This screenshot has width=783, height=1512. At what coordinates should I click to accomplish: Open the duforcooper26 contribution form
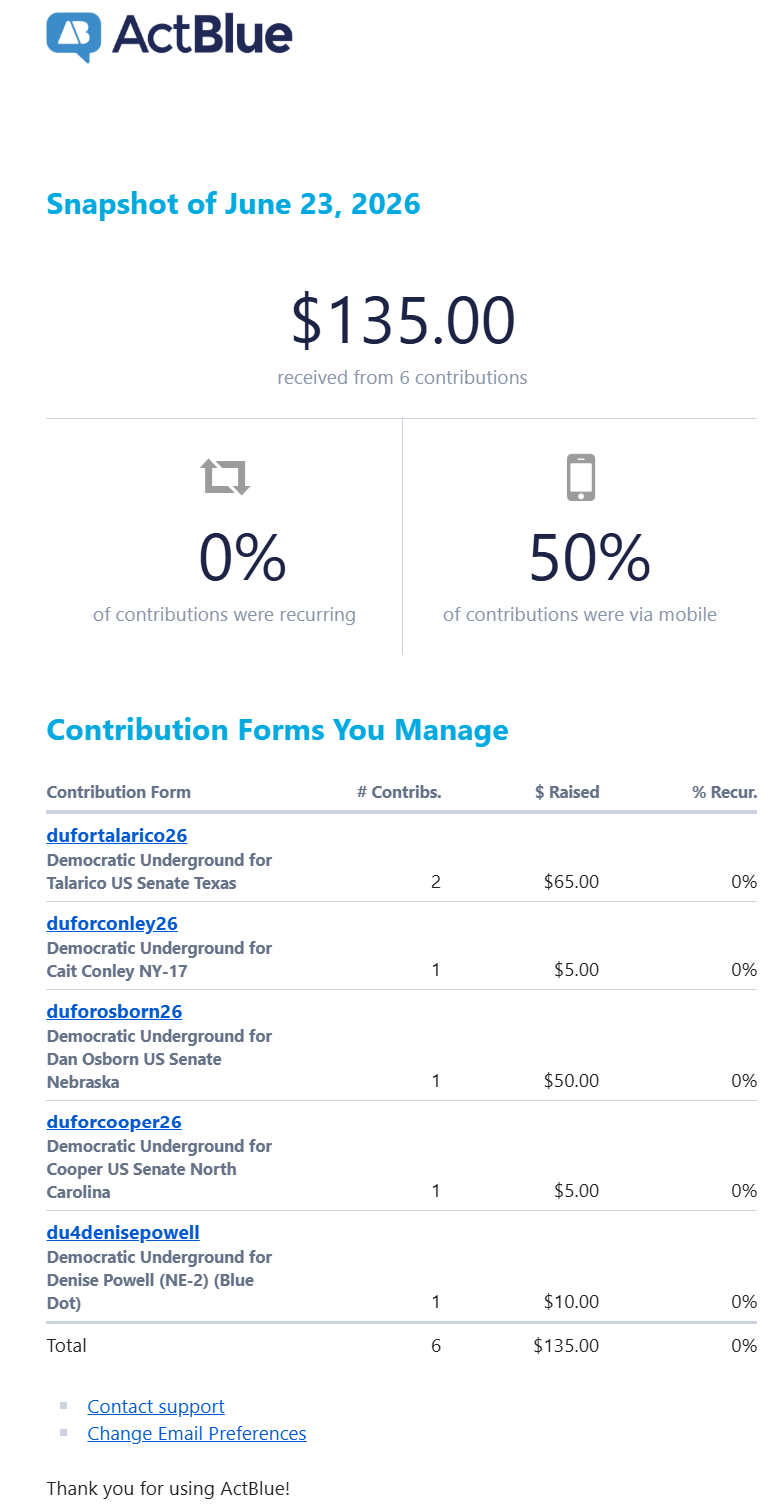tap(114, 1121)
